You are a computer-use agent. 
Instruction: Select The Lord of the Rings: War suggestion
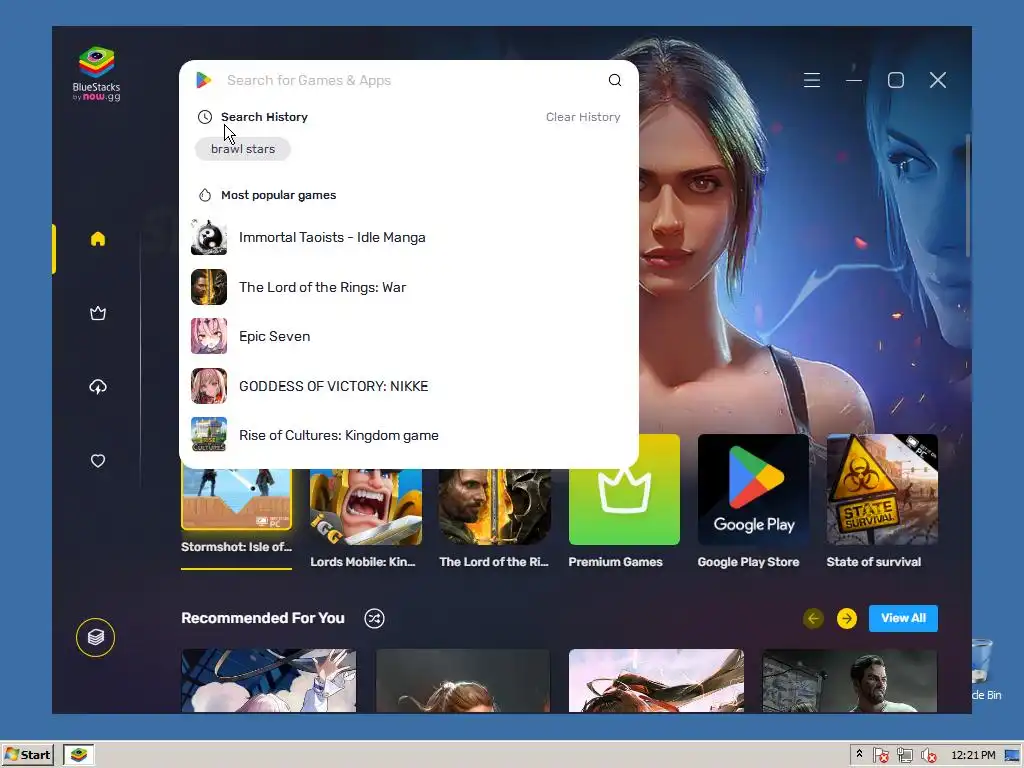click(408, 287)
